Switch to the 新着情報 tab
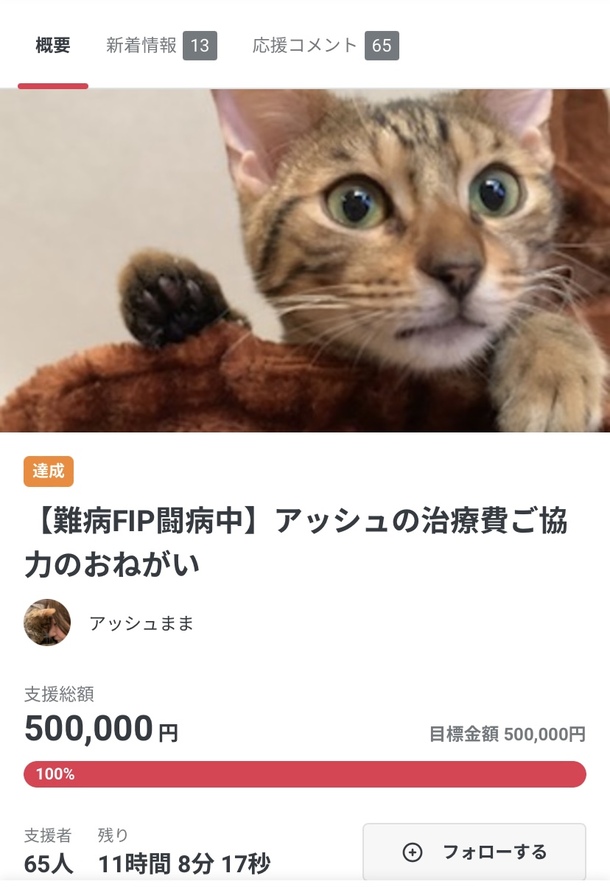This screenshot has height=887, width=610. tap(161, 45)
